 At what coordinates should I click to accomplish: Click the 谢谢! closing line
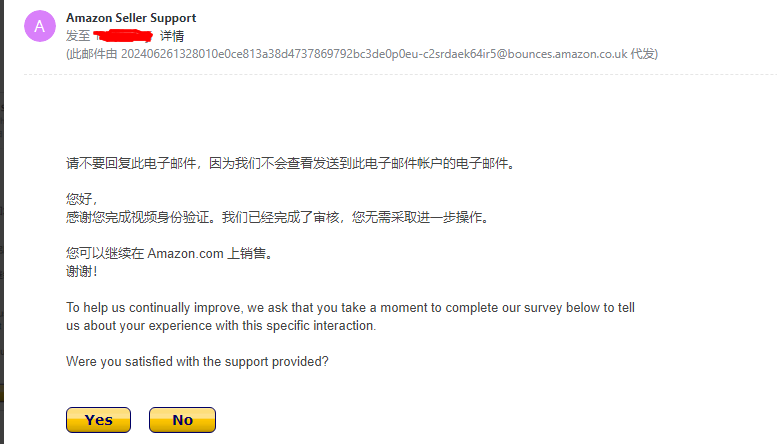[82, 271]
